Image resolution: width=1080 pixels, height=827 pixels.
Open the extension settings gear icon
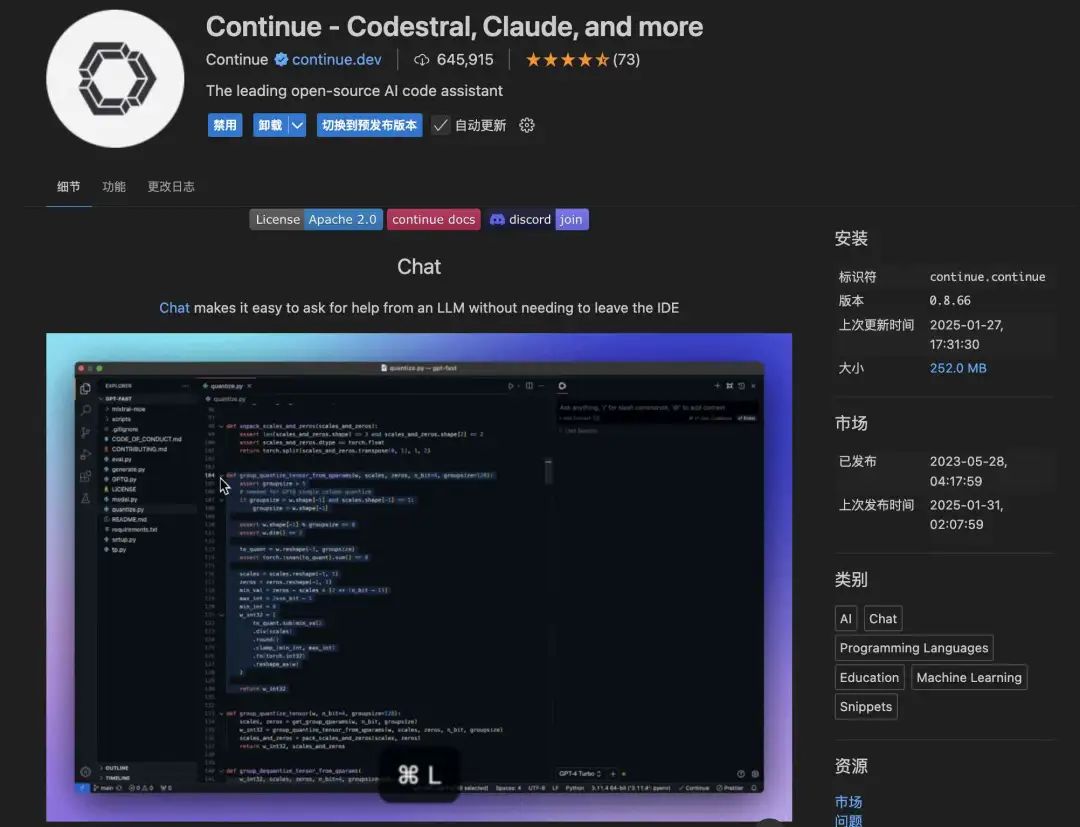click(x=527, y=125)
